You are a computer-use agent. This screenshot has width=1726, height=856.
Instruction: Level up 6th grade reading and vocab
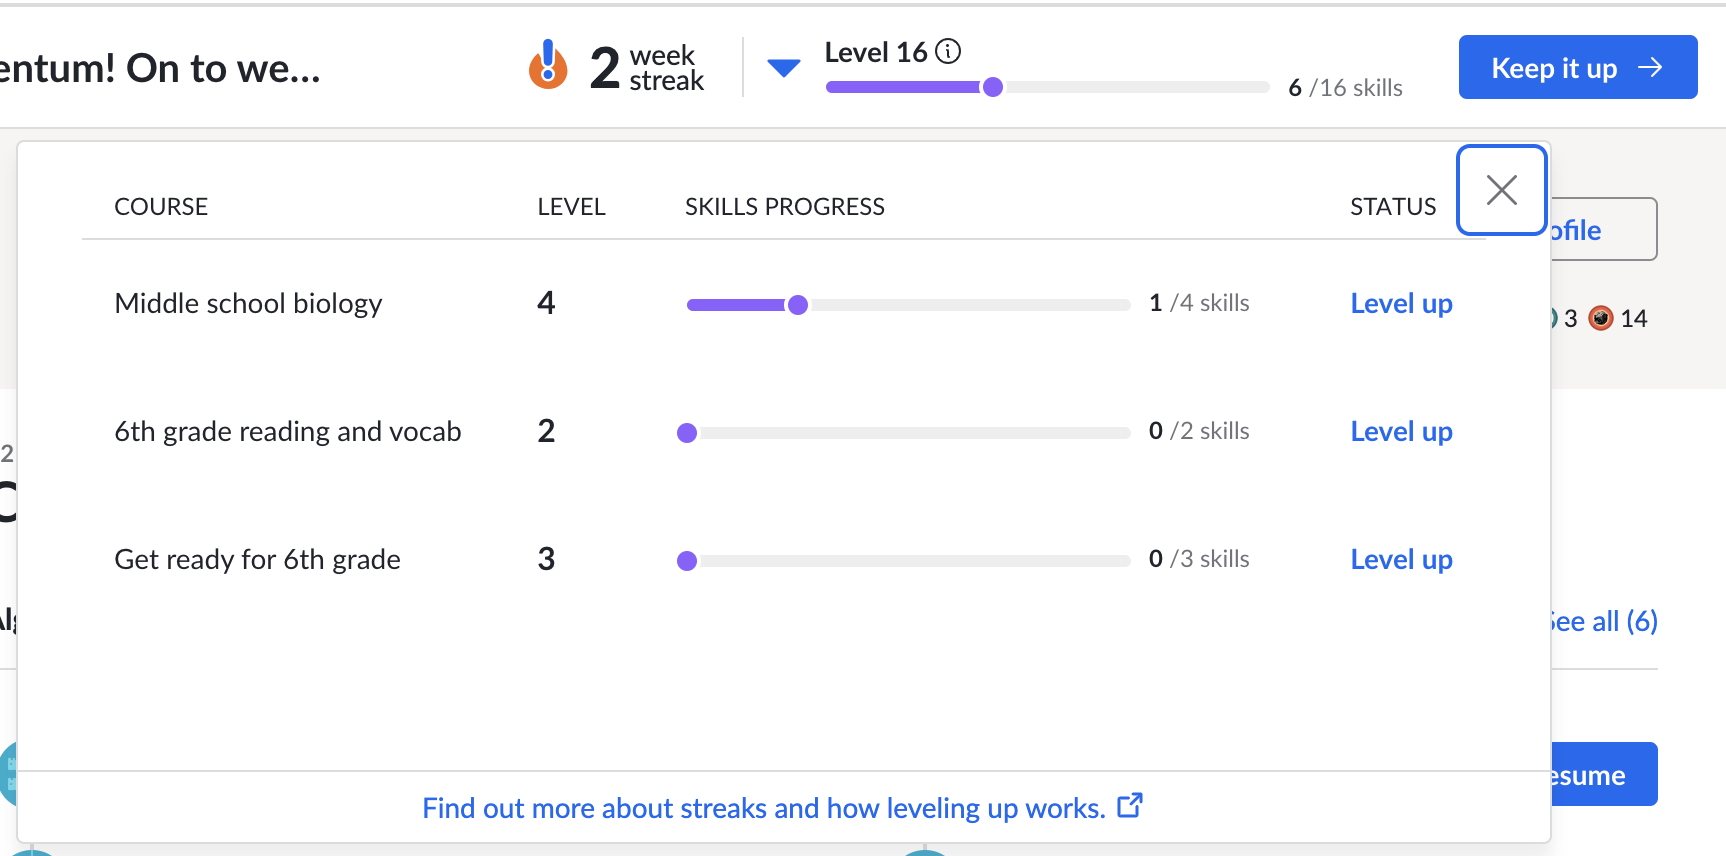click(x=1401, y=431)
